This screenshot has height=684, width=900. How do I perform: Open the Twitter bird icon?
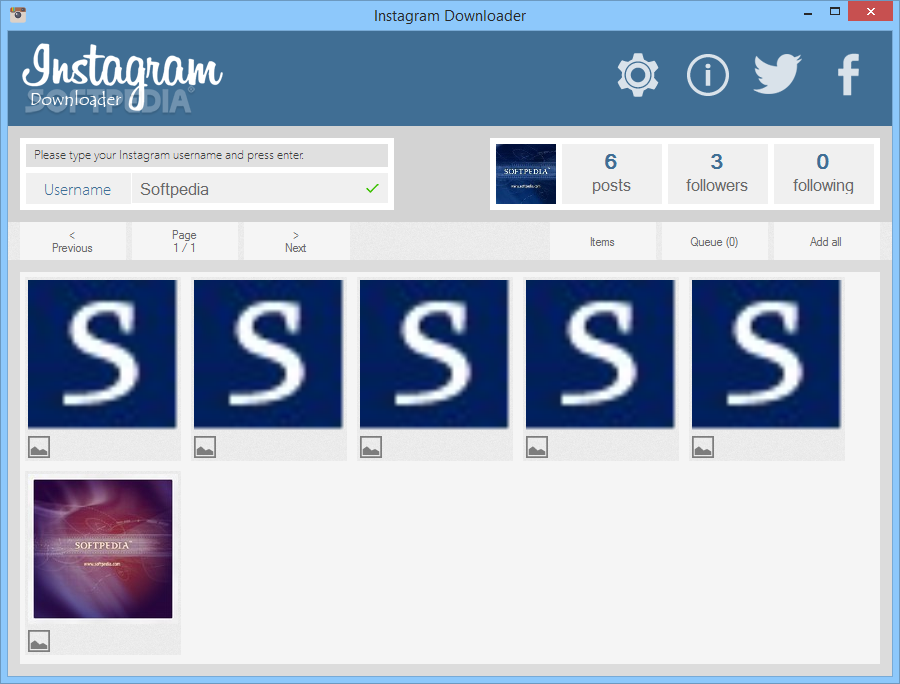click(x=777, y=74)
